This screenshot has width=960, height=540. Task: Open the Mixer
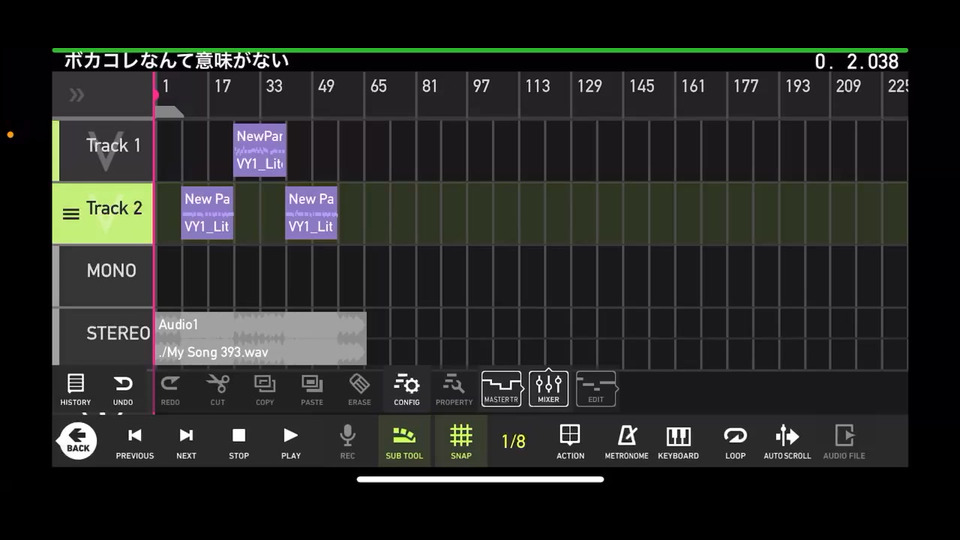pyautogui.click(x=549, y=388)
